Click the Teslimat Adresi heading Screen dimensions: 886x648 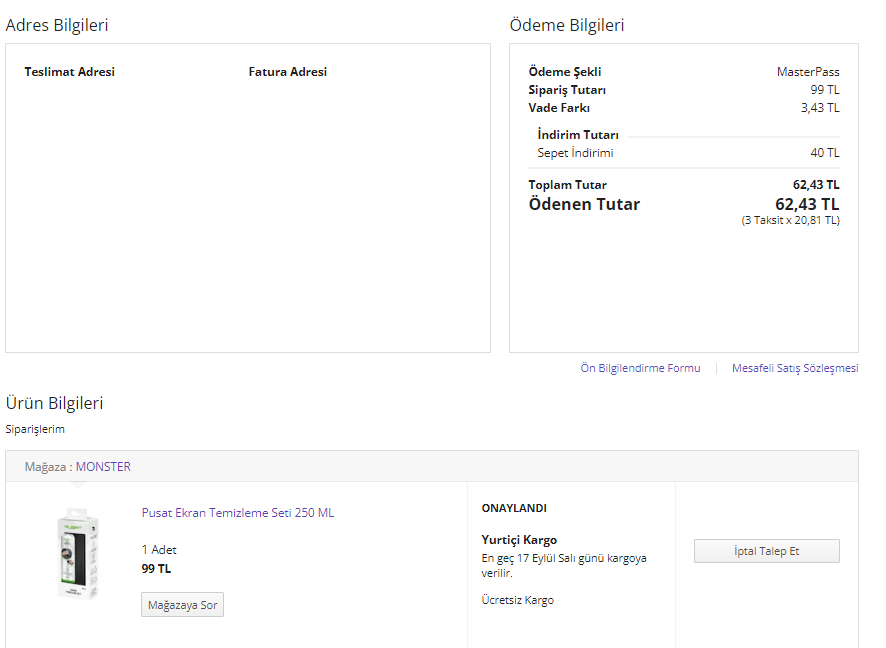click(x=70, y=72)
